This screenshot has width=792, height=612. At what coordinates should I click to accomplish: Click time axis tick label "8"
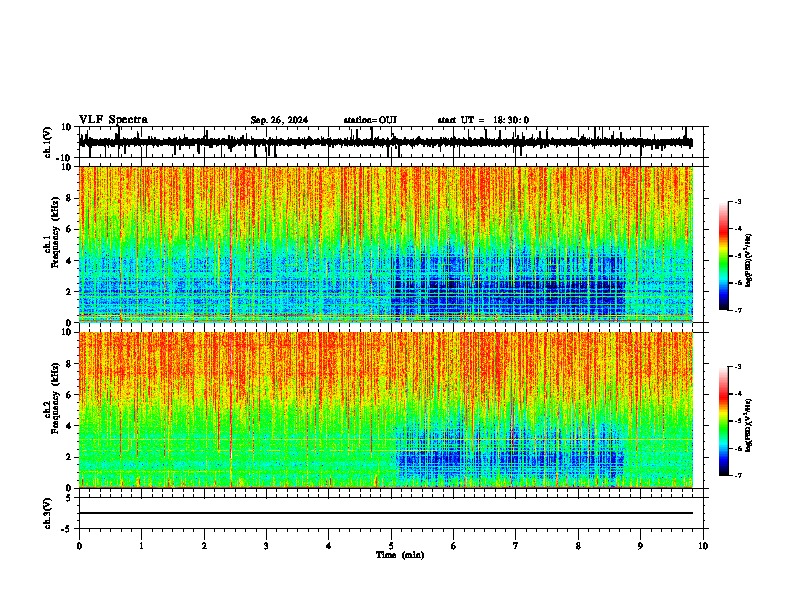[x=578, y=546]
